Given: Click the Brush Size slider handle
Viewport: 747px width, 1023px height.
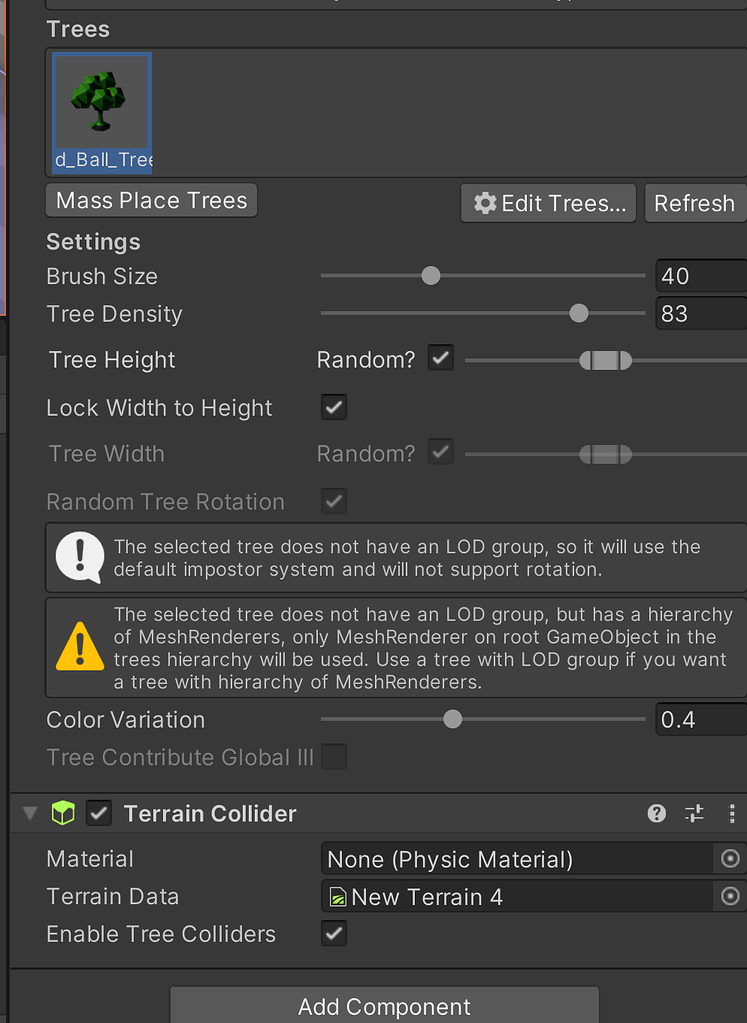Looking at the screenshot, I should point(430,275).
